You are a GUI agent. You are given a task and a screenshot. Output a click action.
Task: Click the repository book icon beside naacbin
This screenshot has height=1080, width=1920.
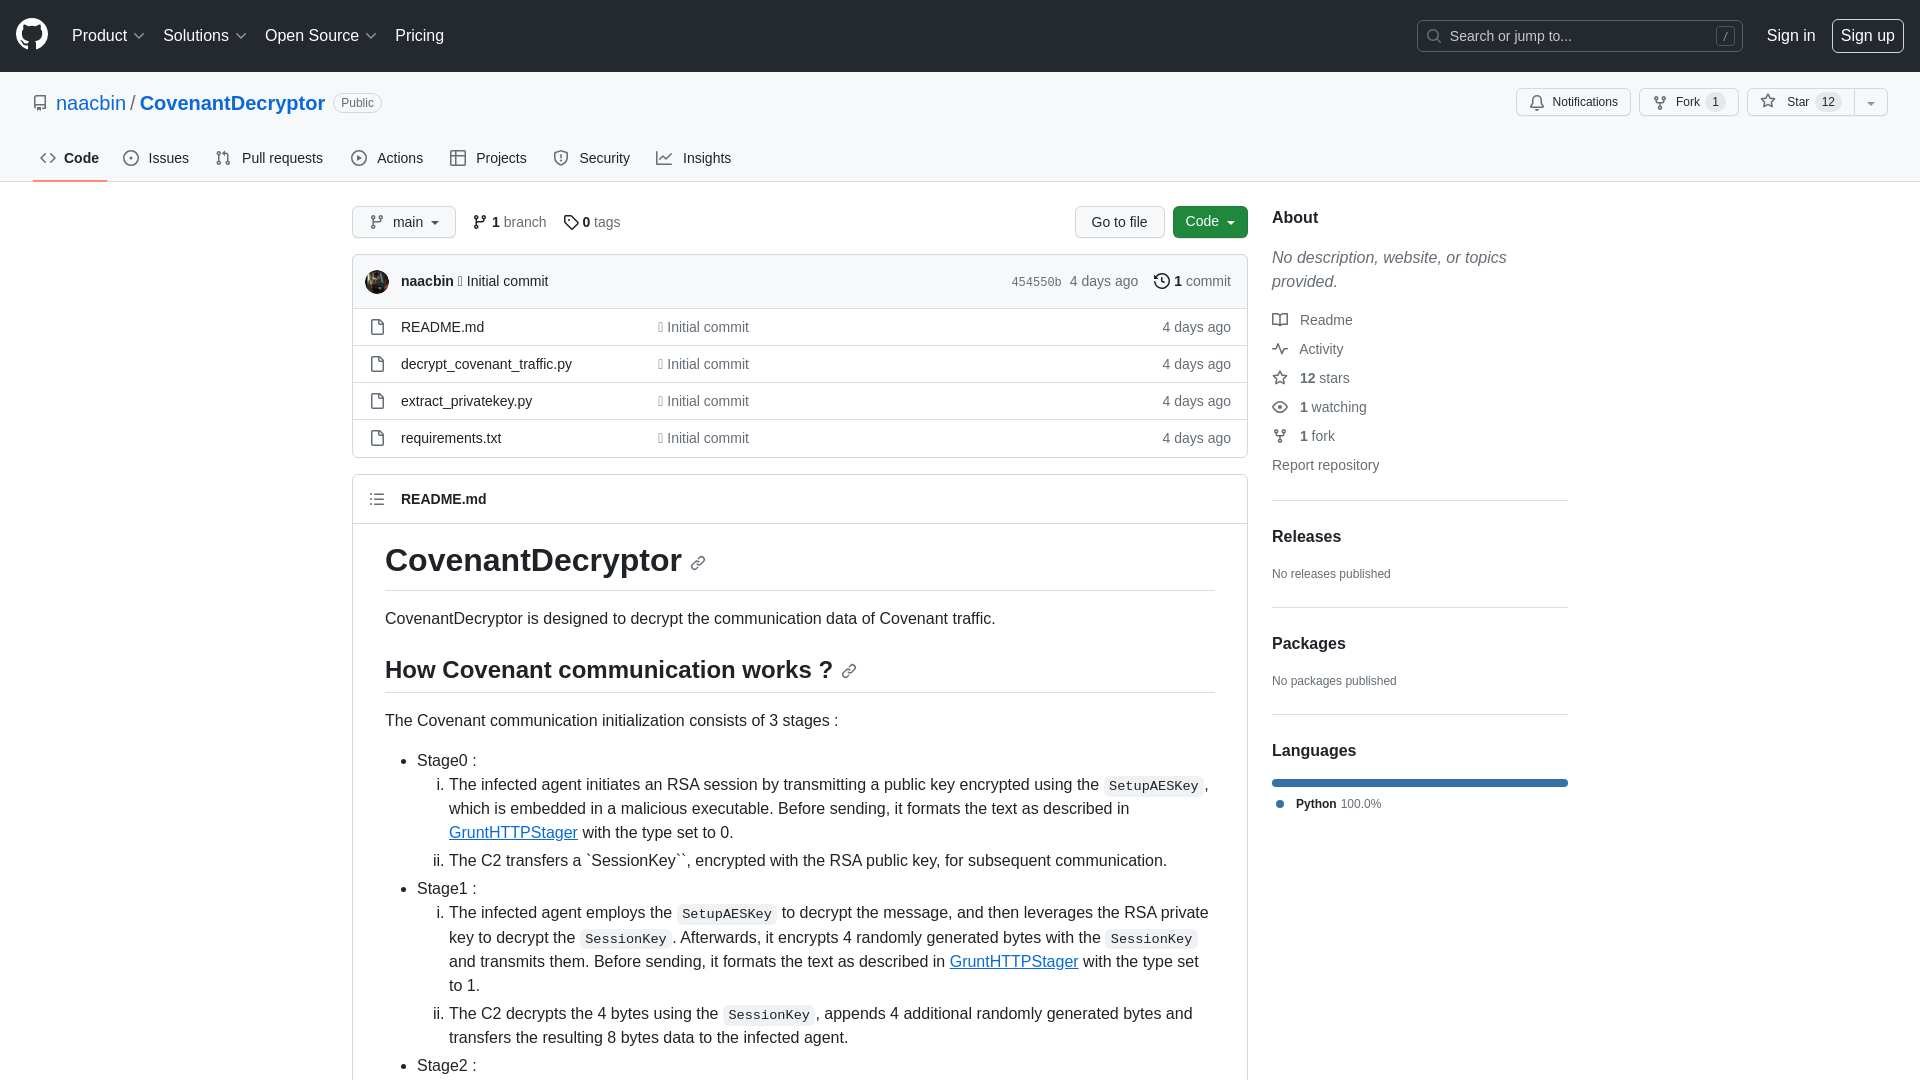(x=40, y=103)
